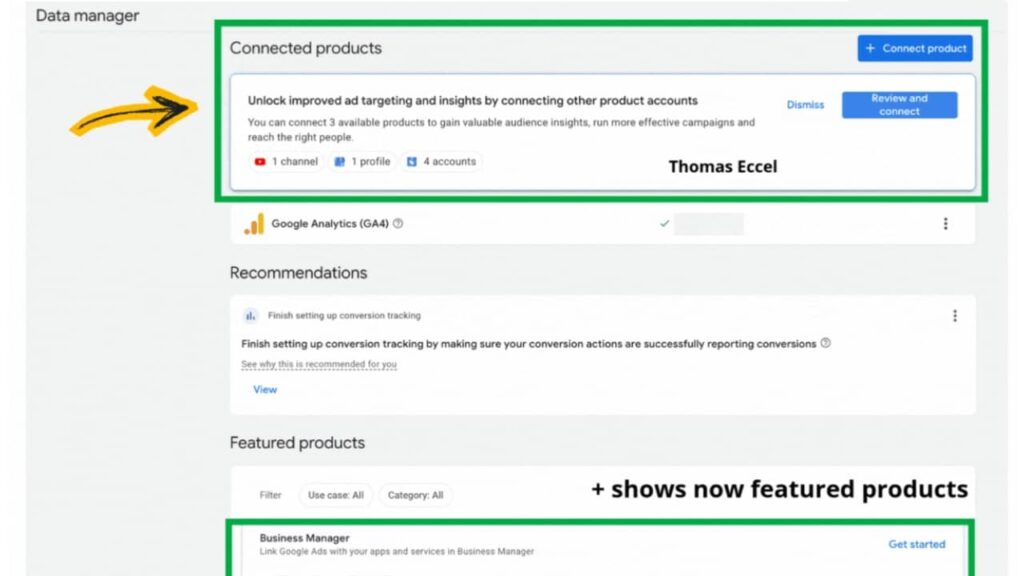Open the Use case: All dropdown

point(335,494)
